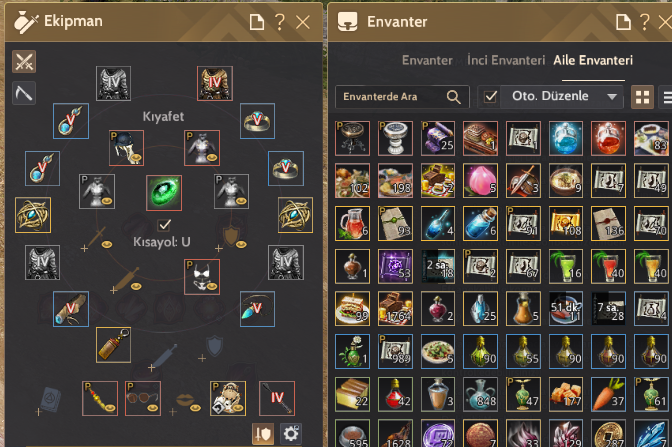Viewport: 672px width, 447px height.
Task: Expand the Oto. Düzenle dropdown arrow
Action: point(612,96)
